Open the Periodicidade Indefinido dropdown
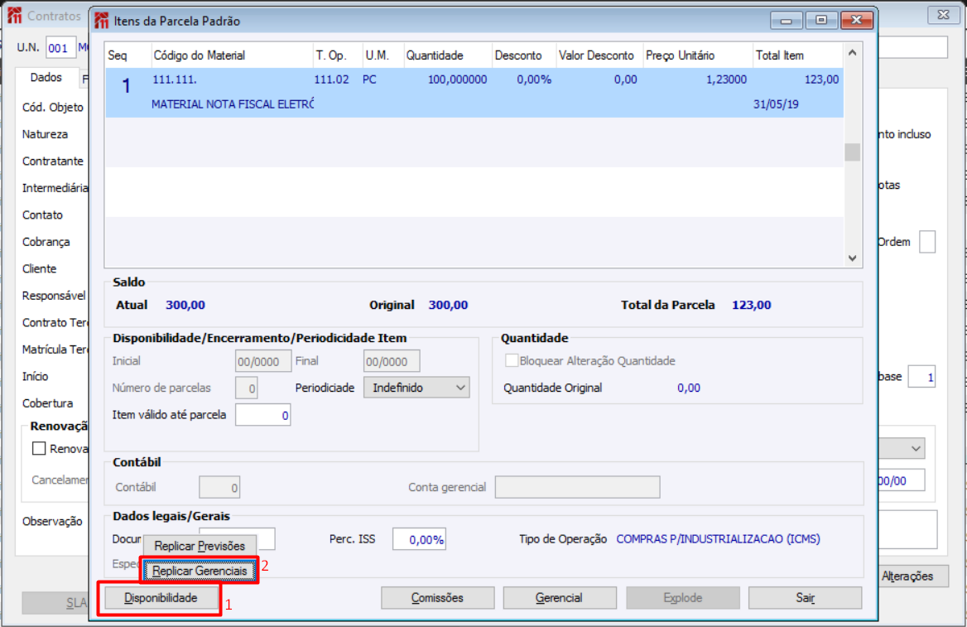Viewport: 967px width, 627px height. (416, 388)
